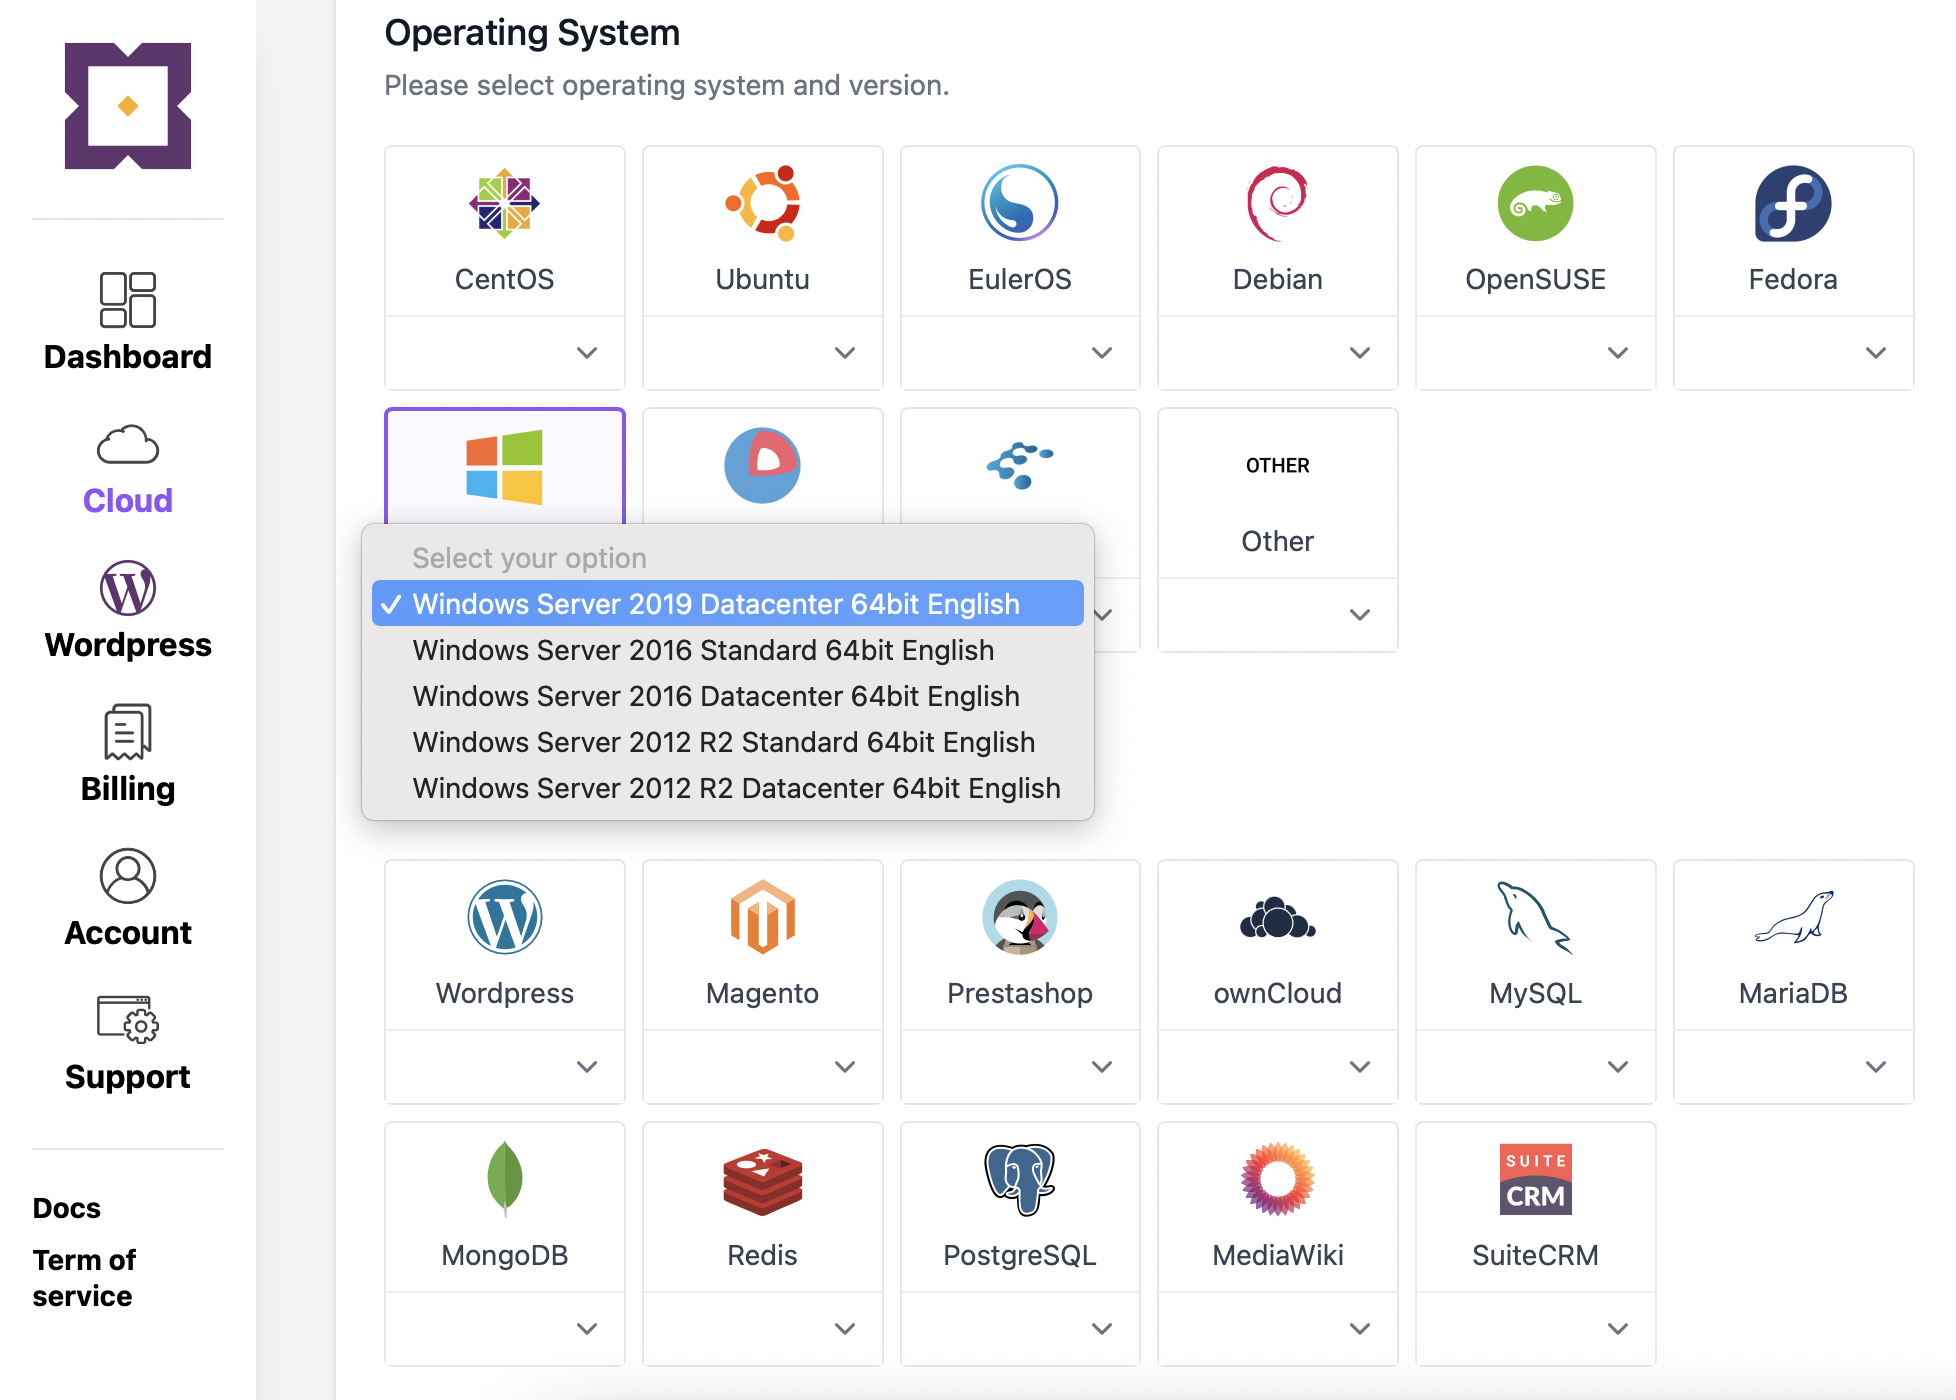Screen dimensions: 1956x1400
Task: Open the Wordpress sidebar icon
Action: 128,588
